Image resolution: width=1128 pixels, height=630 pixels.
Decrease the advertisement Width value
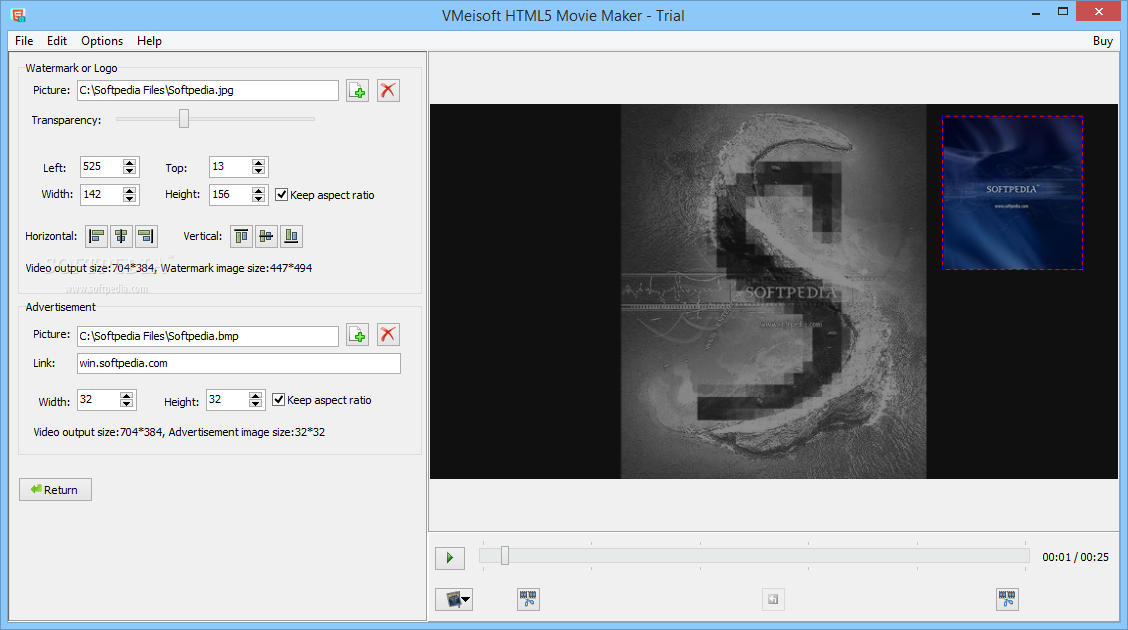point(127,404)
